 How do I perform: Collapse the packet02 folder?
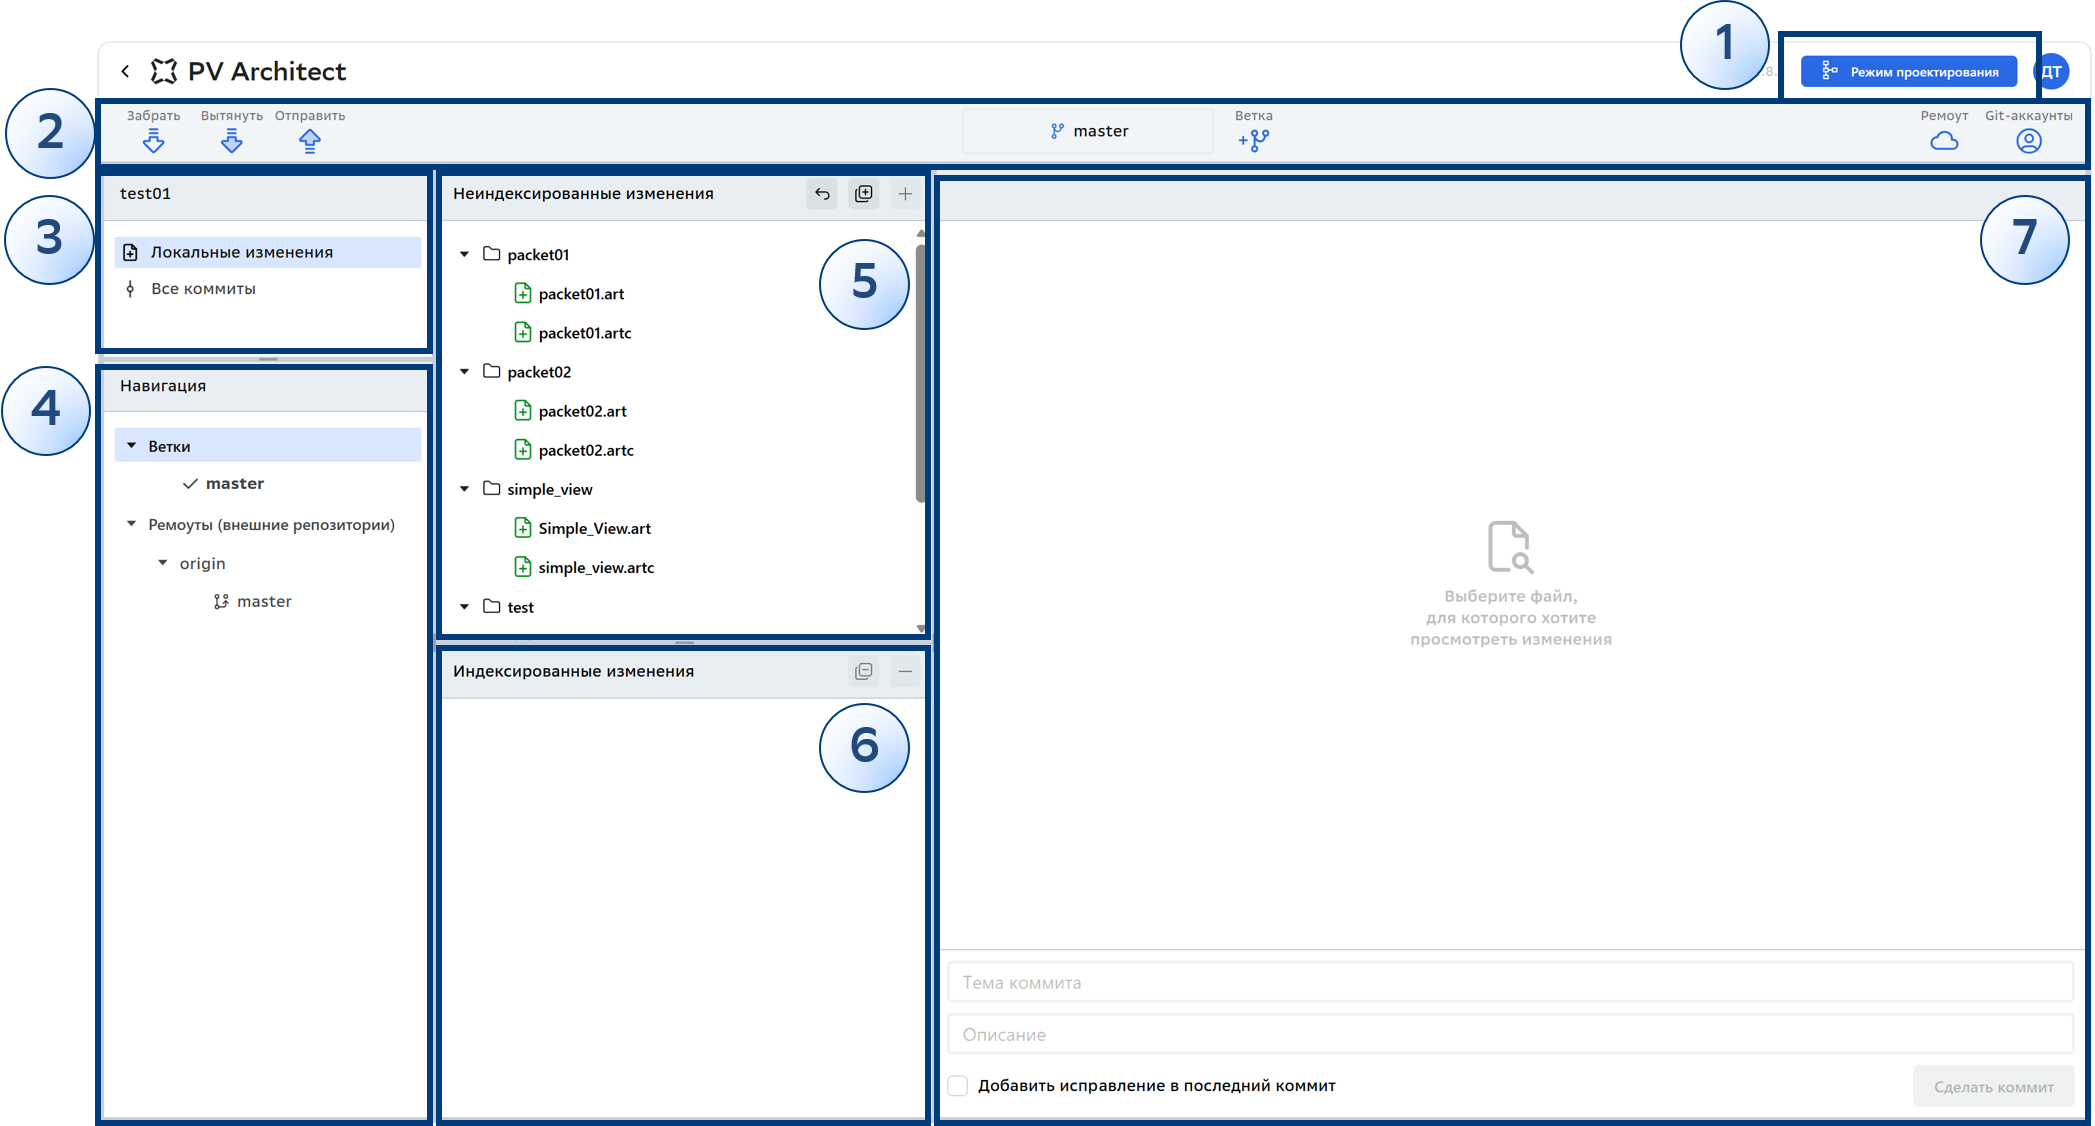click(464, 372)
